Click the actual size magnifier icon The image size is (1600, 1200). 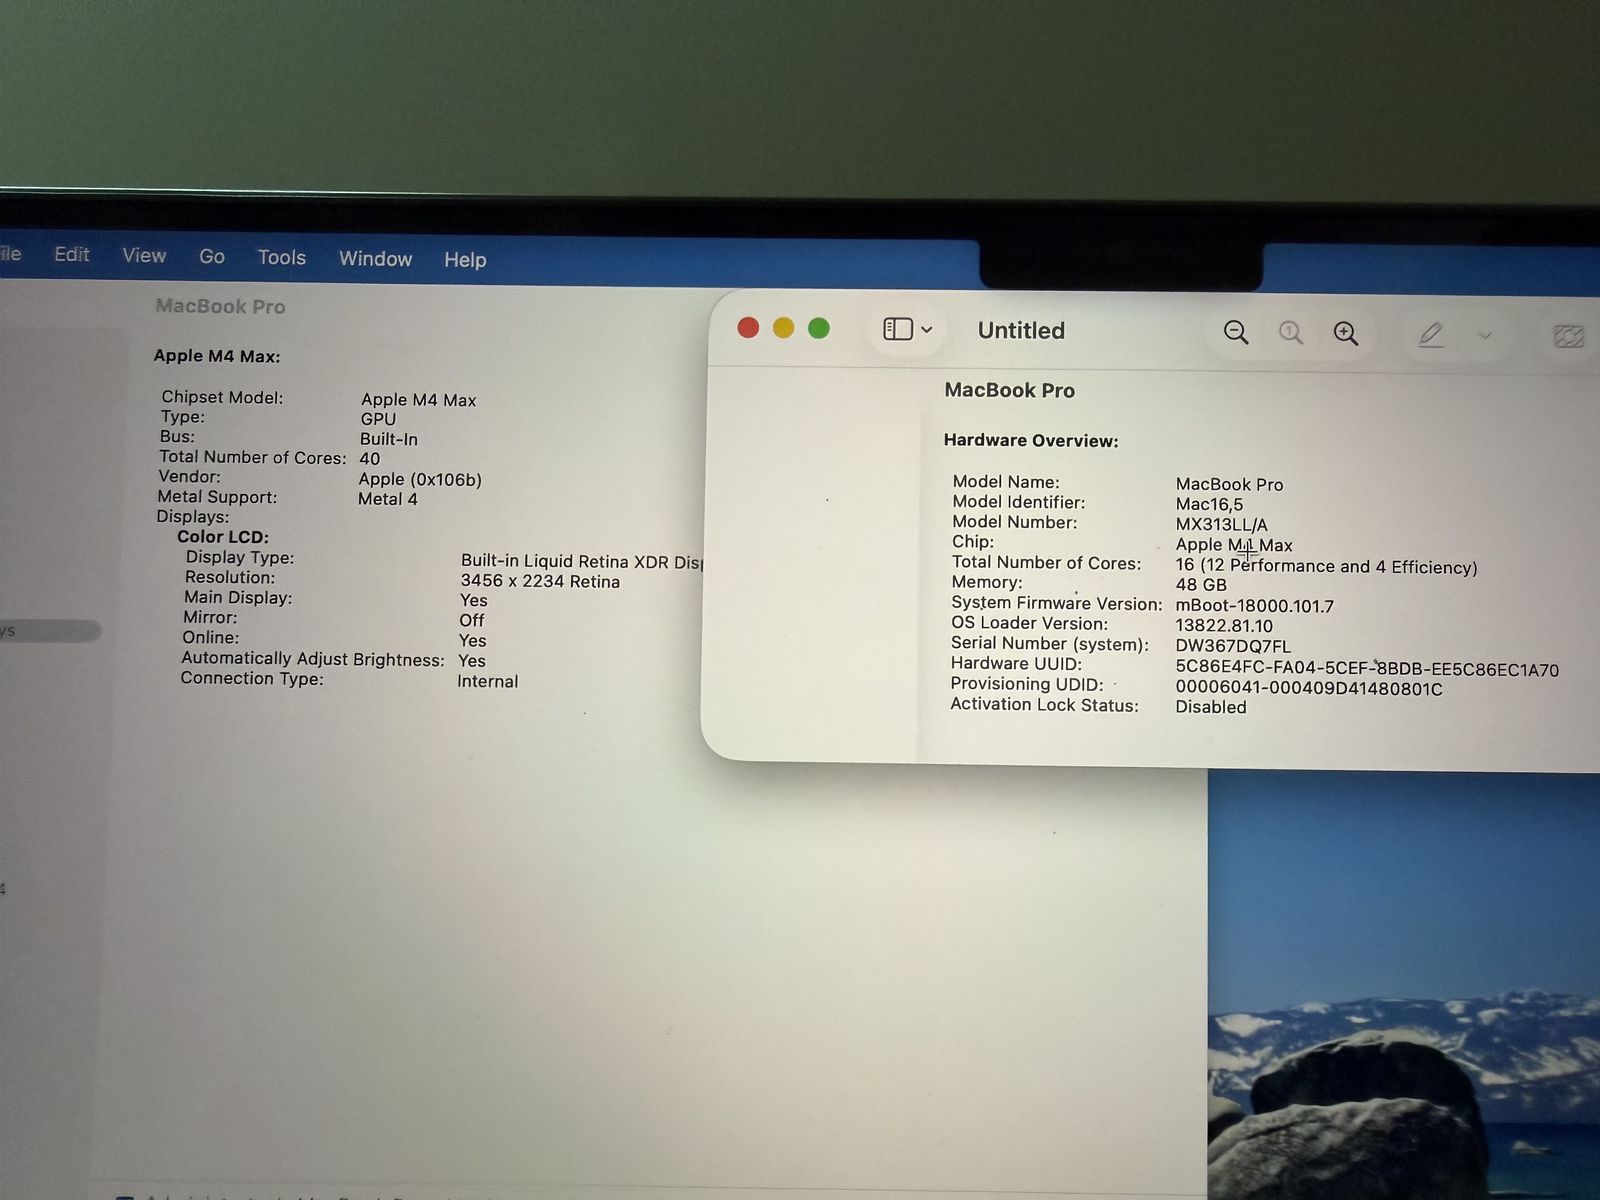(1291, 333)
